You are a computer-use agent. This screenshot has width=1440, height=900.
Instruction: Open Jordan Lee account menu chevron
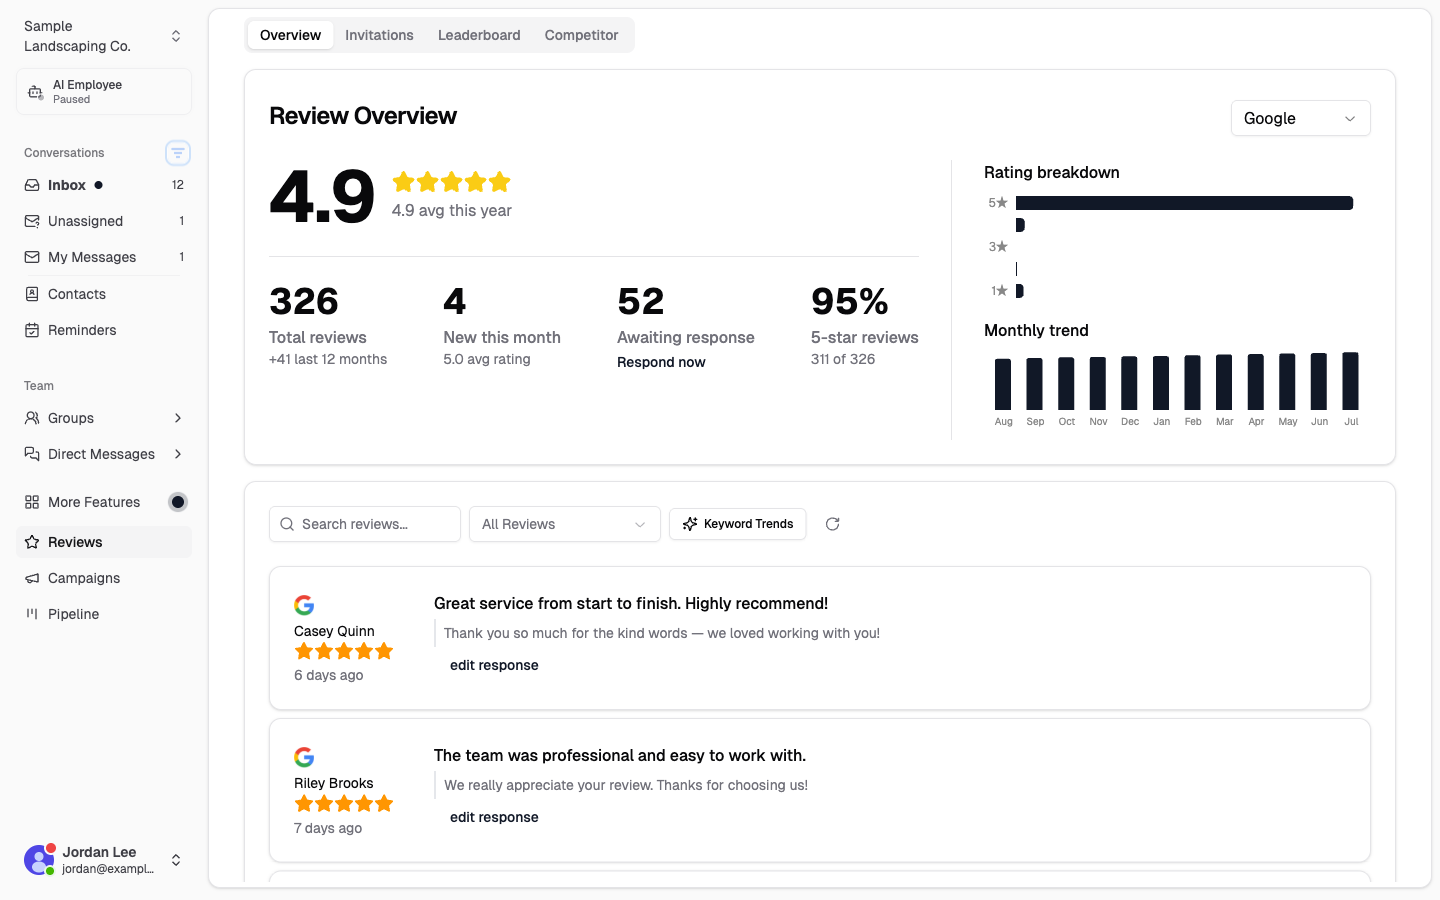coord(176,860)
